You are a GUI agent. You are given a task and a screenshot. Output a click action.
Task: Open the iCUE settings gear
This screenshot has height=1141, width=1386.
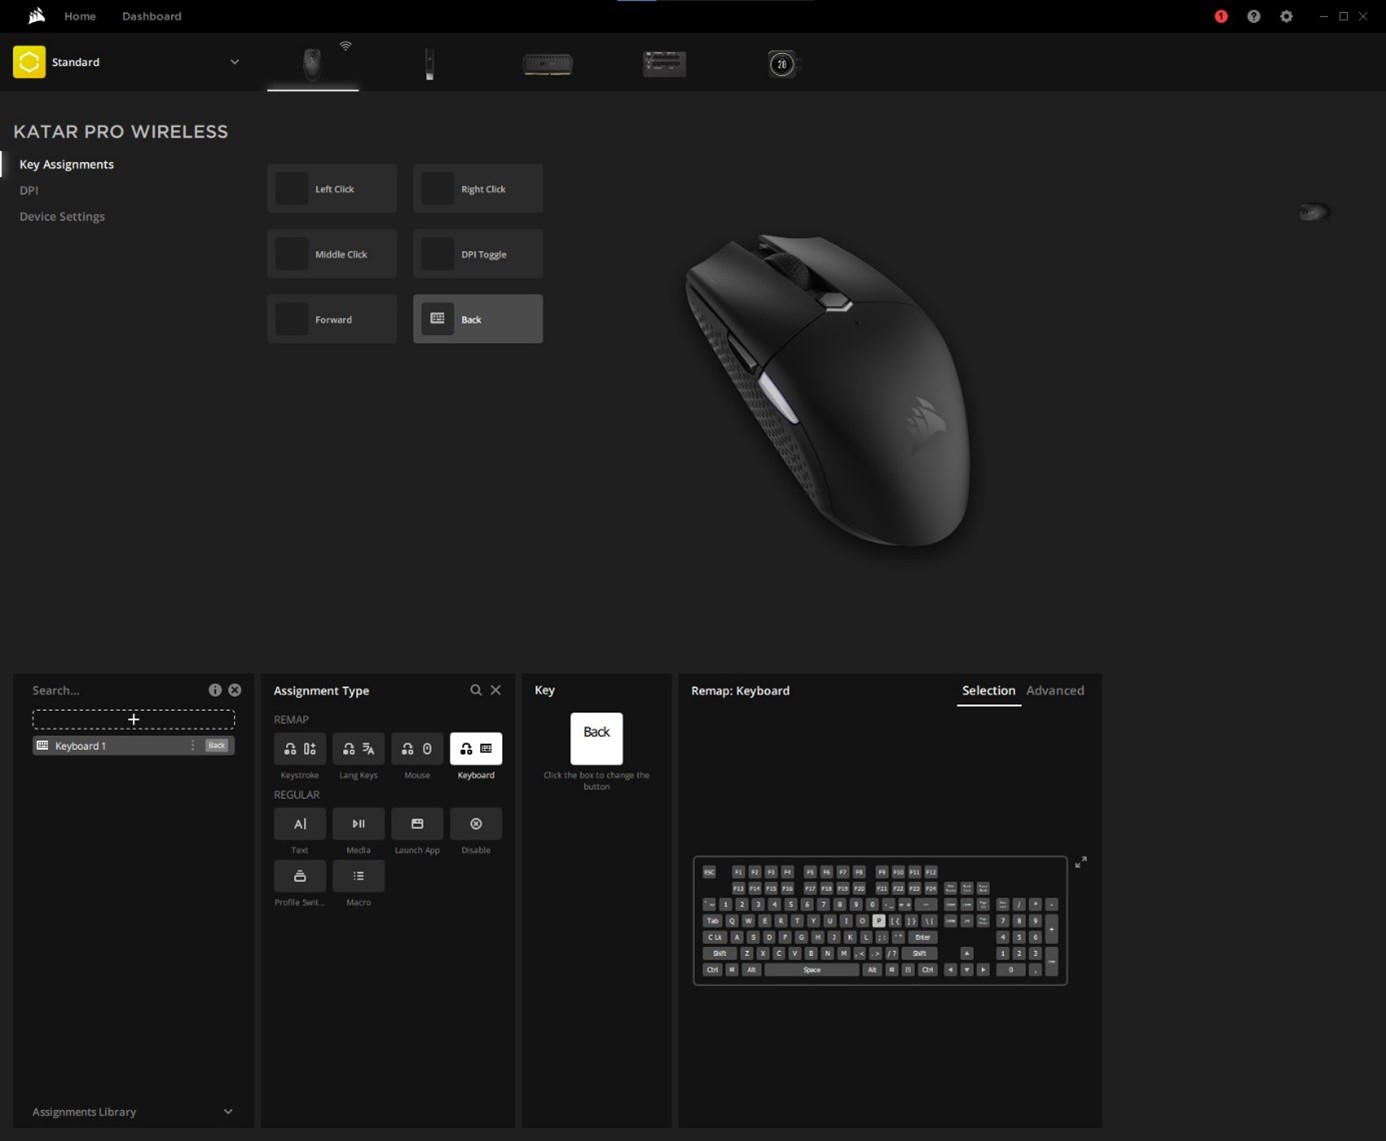[1286, 16]
